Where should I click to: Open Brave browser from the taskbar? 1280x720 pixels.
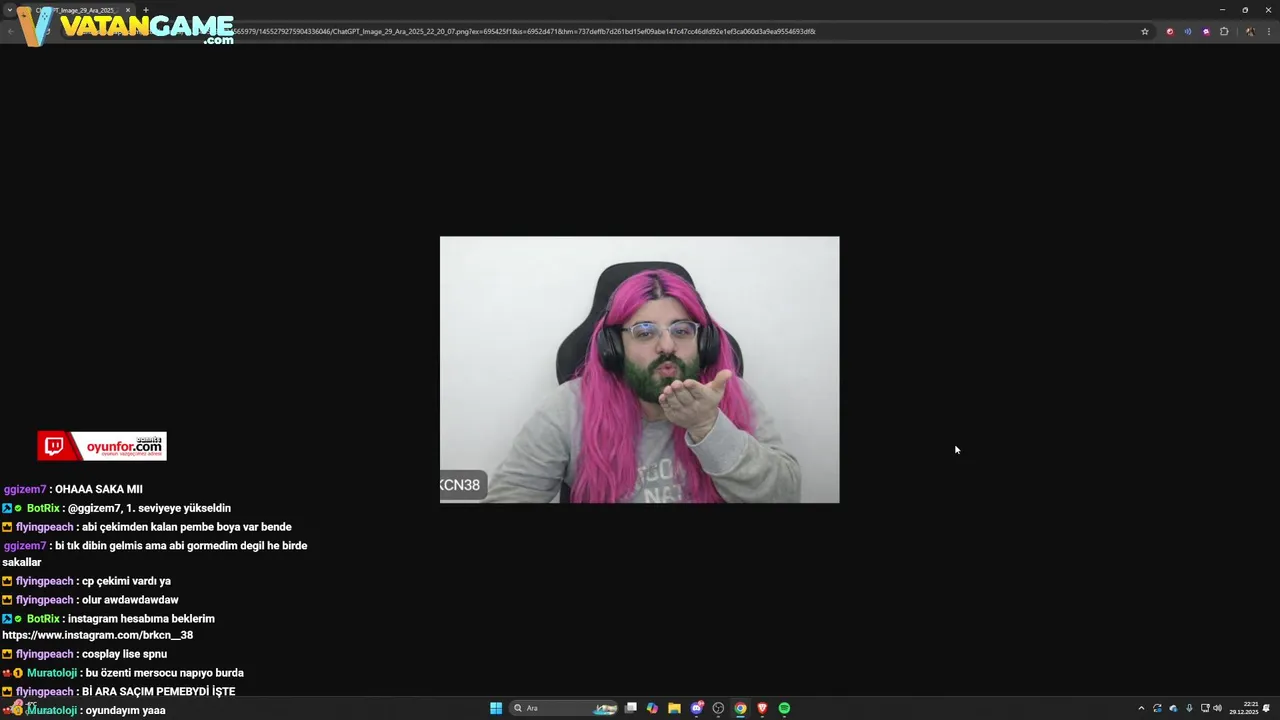tap(762, 708)
